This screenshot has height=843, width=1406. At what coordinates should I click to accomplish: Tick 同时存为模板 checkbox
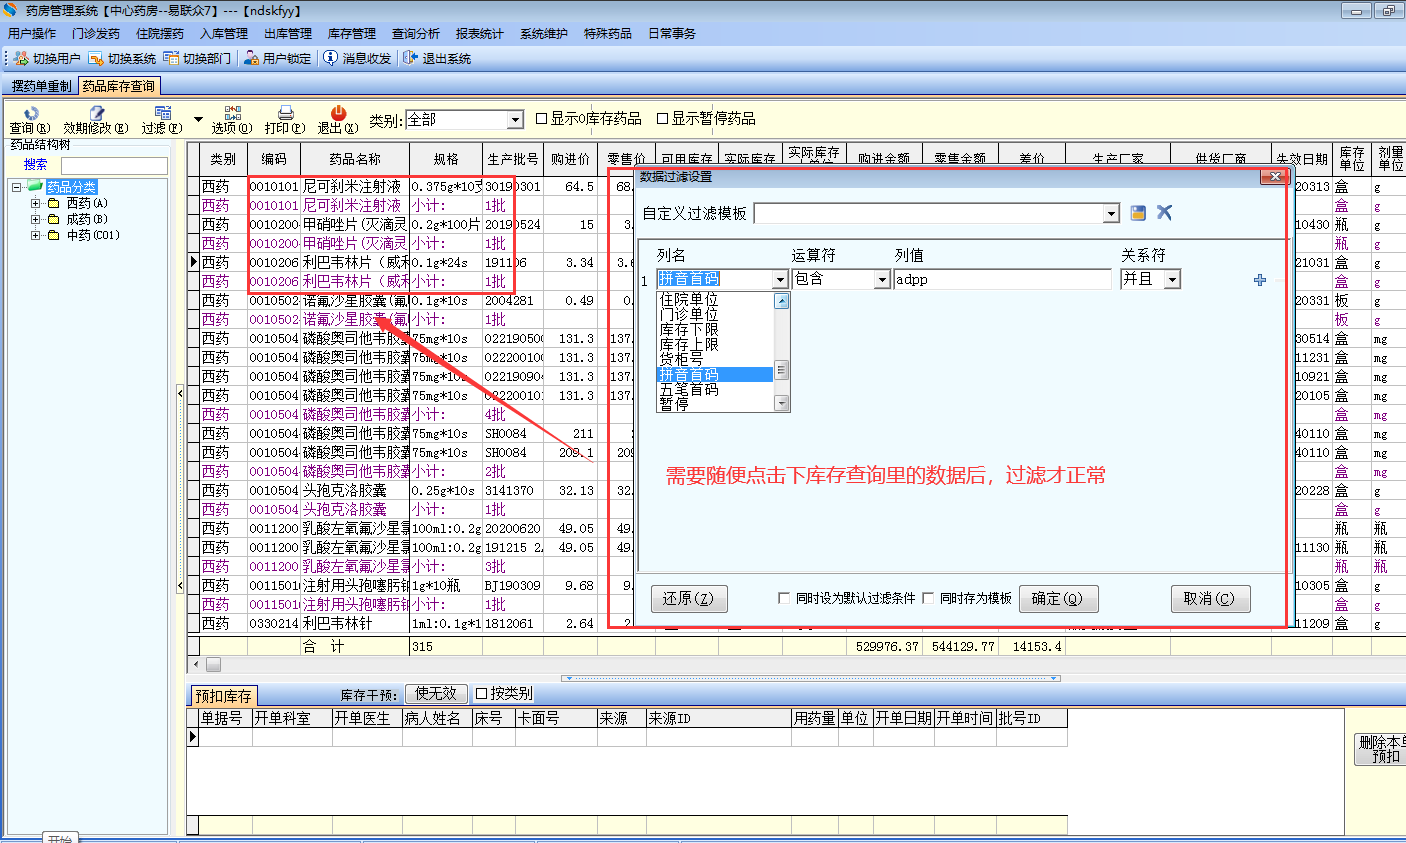928,598
